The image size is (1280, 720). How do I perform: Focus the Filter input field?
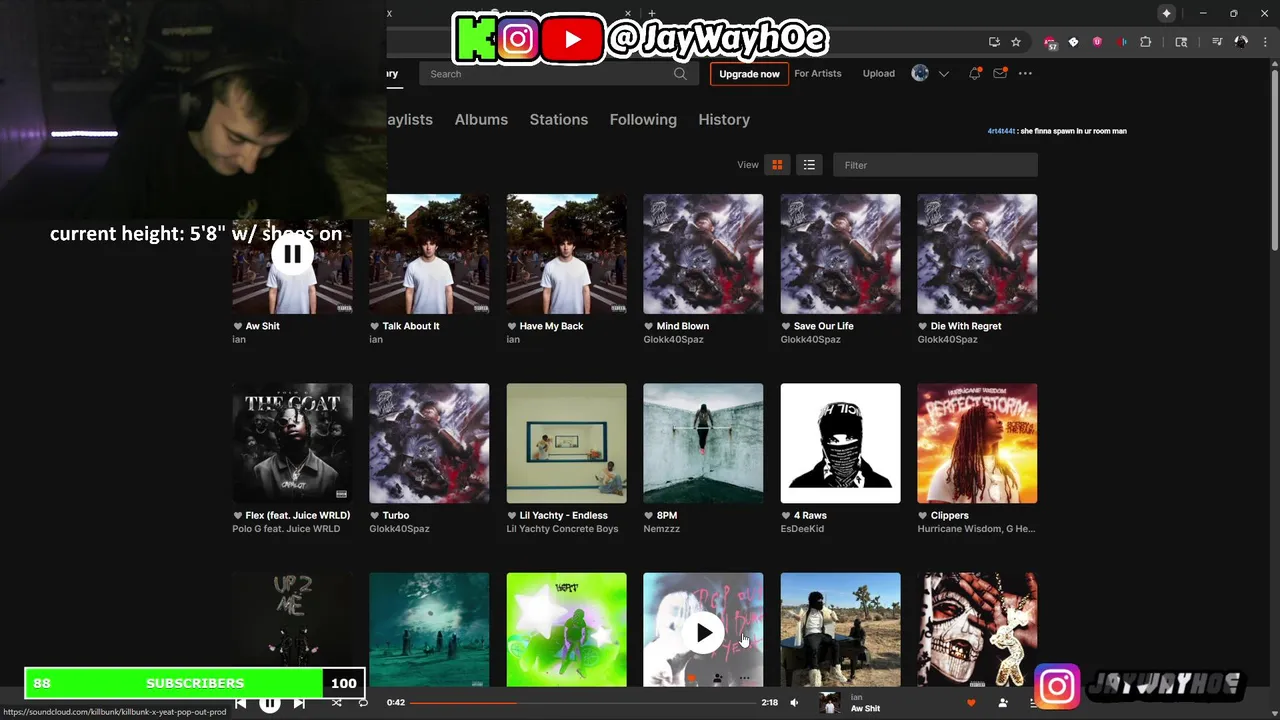pyautogui.click(x=935, y=165)
